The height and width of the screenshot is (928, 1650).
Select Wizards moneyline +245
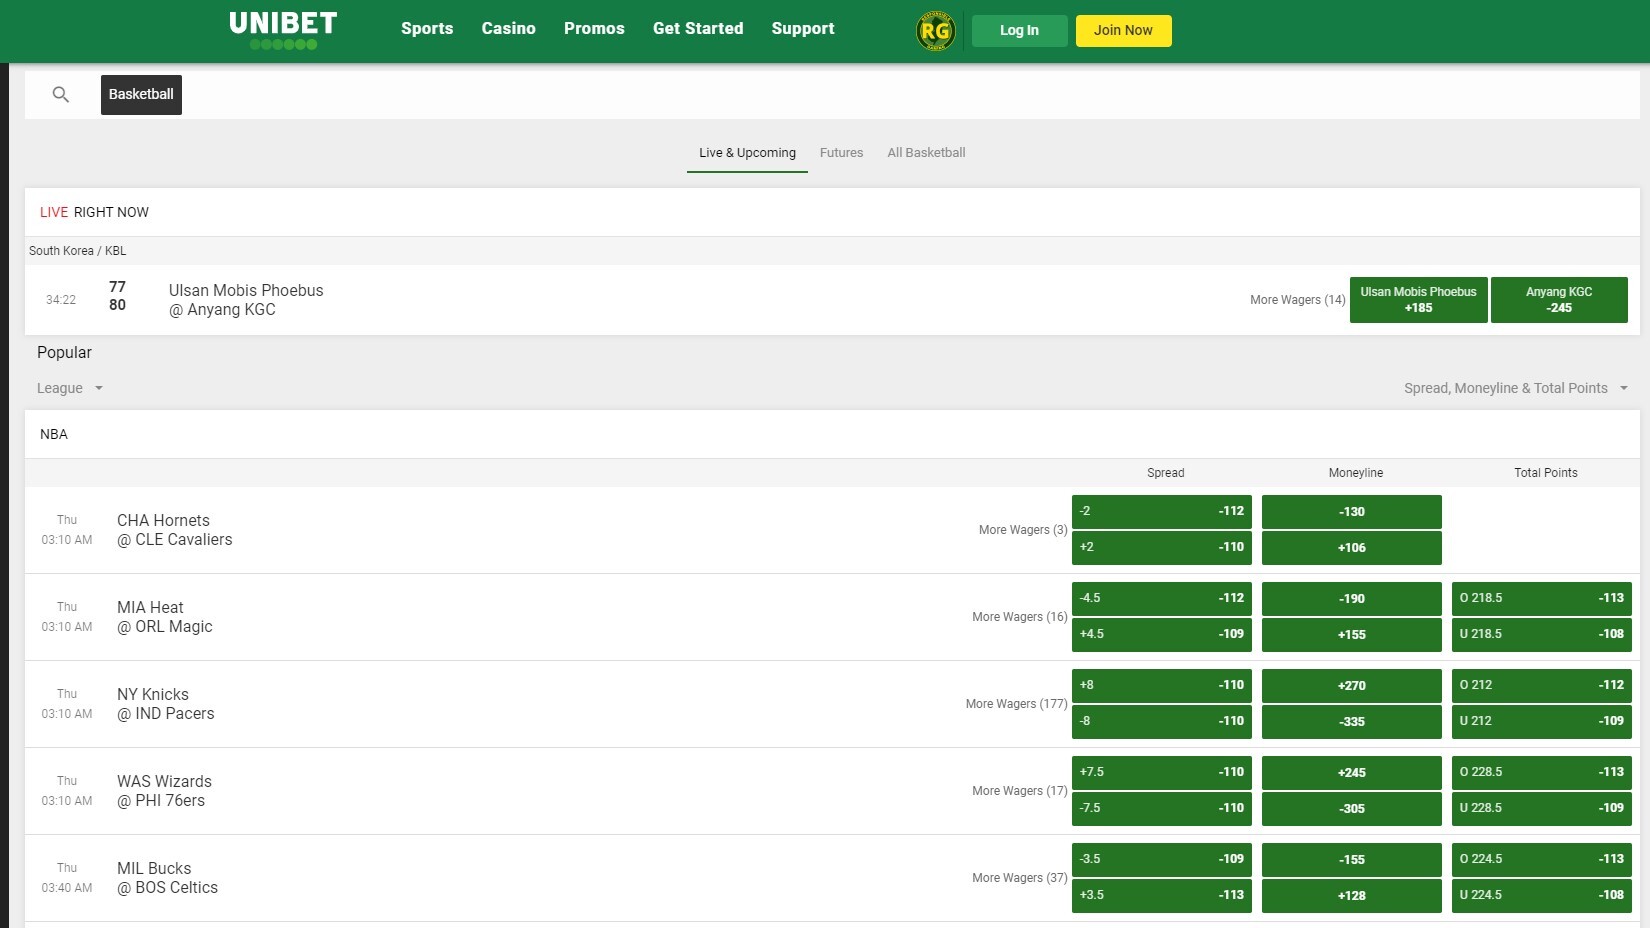pyautogui.click(x=1352, y=772)
